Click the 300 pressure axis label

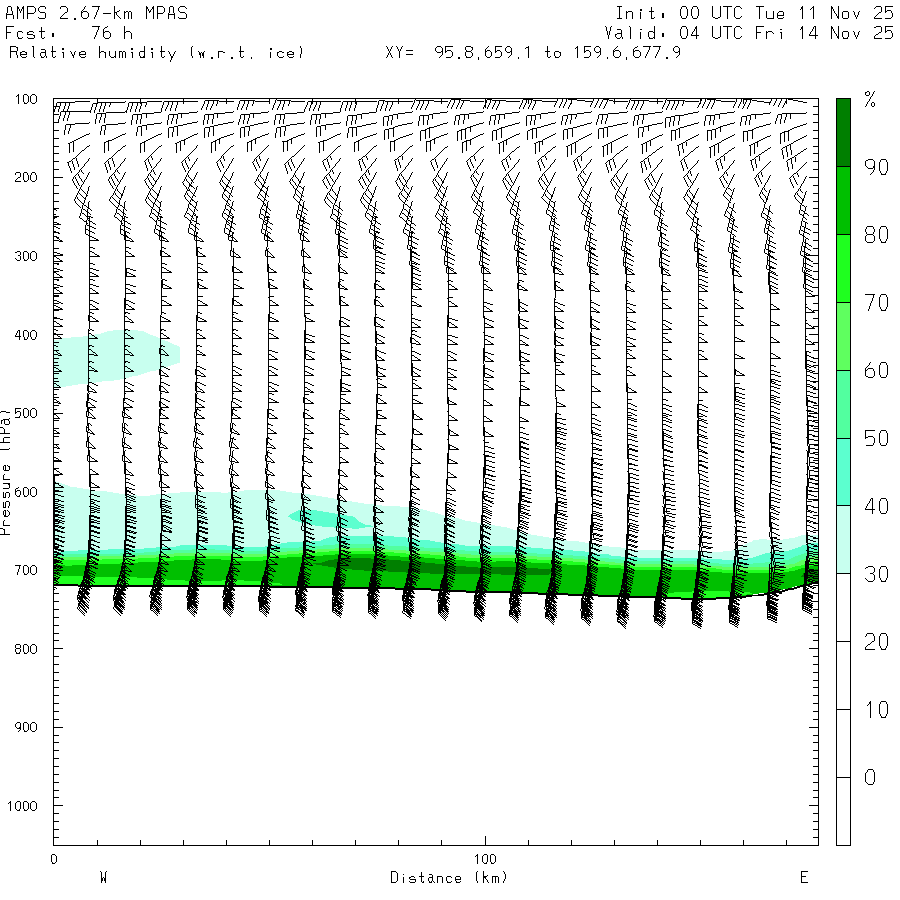(x=26, y=256)
